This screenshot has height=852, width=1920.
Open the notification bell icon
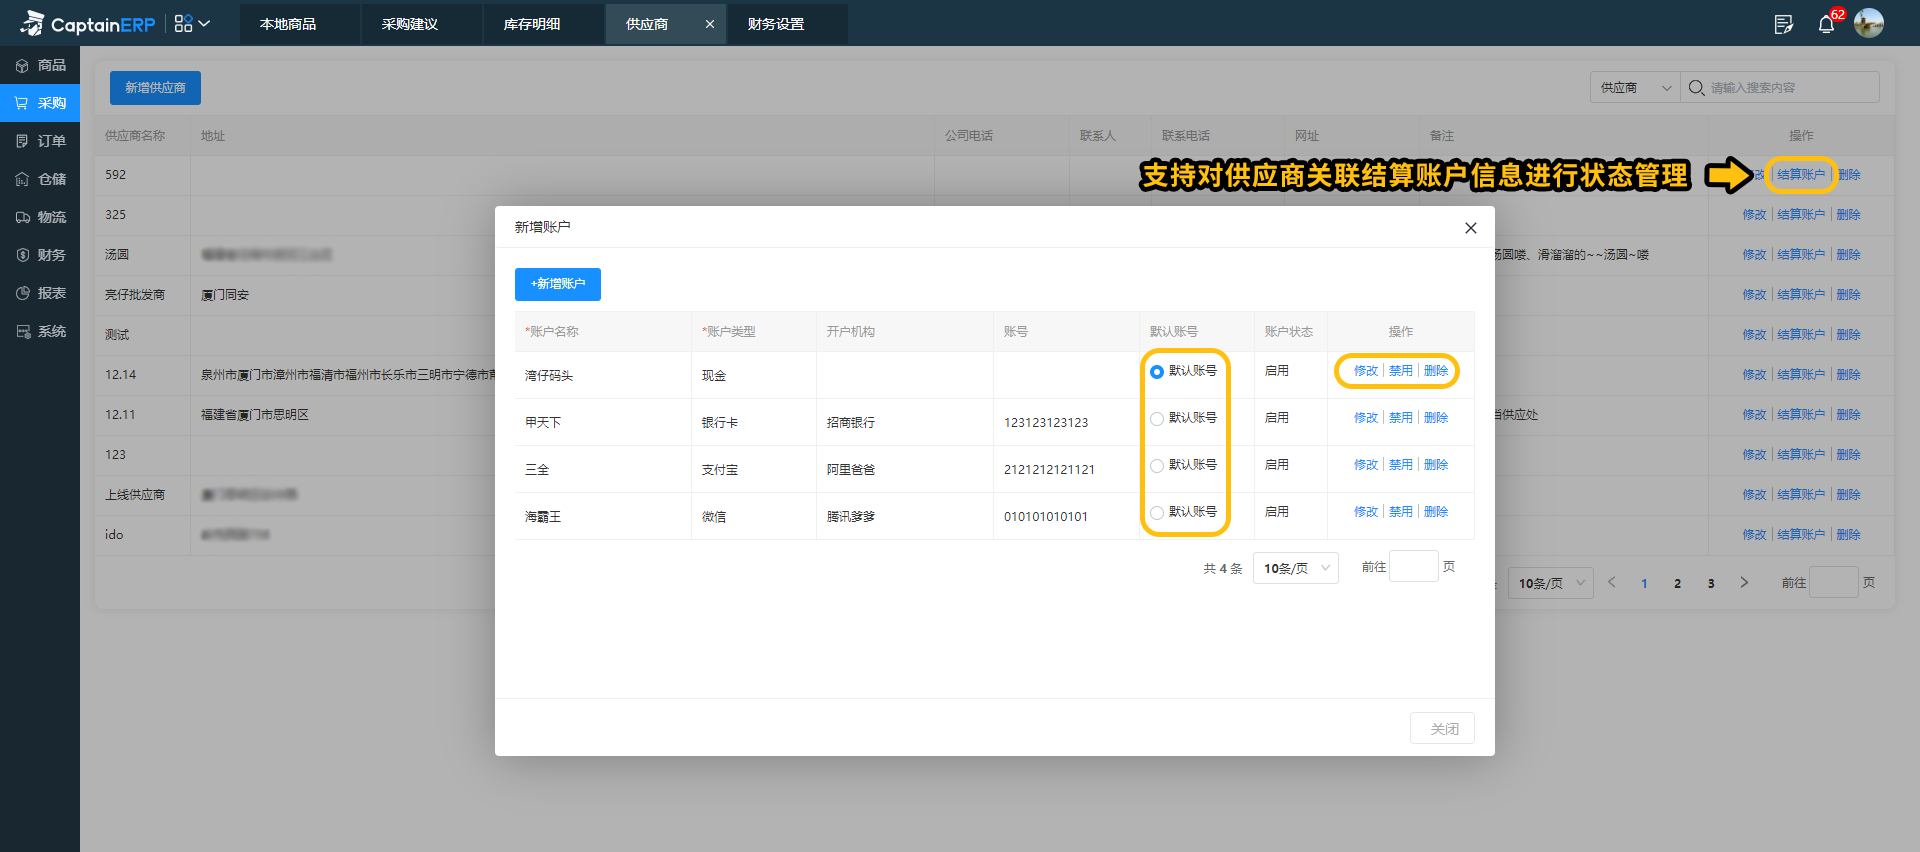1826,24
